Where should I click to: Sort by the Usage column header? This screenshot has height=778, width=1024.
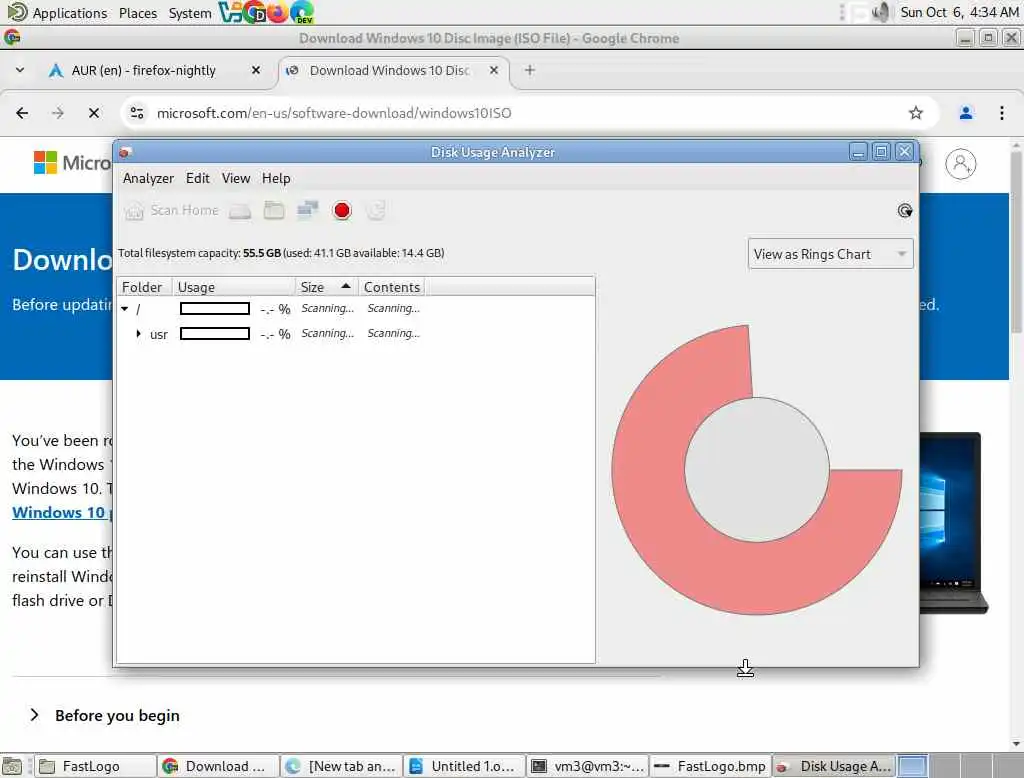click(x=234, y=287)
